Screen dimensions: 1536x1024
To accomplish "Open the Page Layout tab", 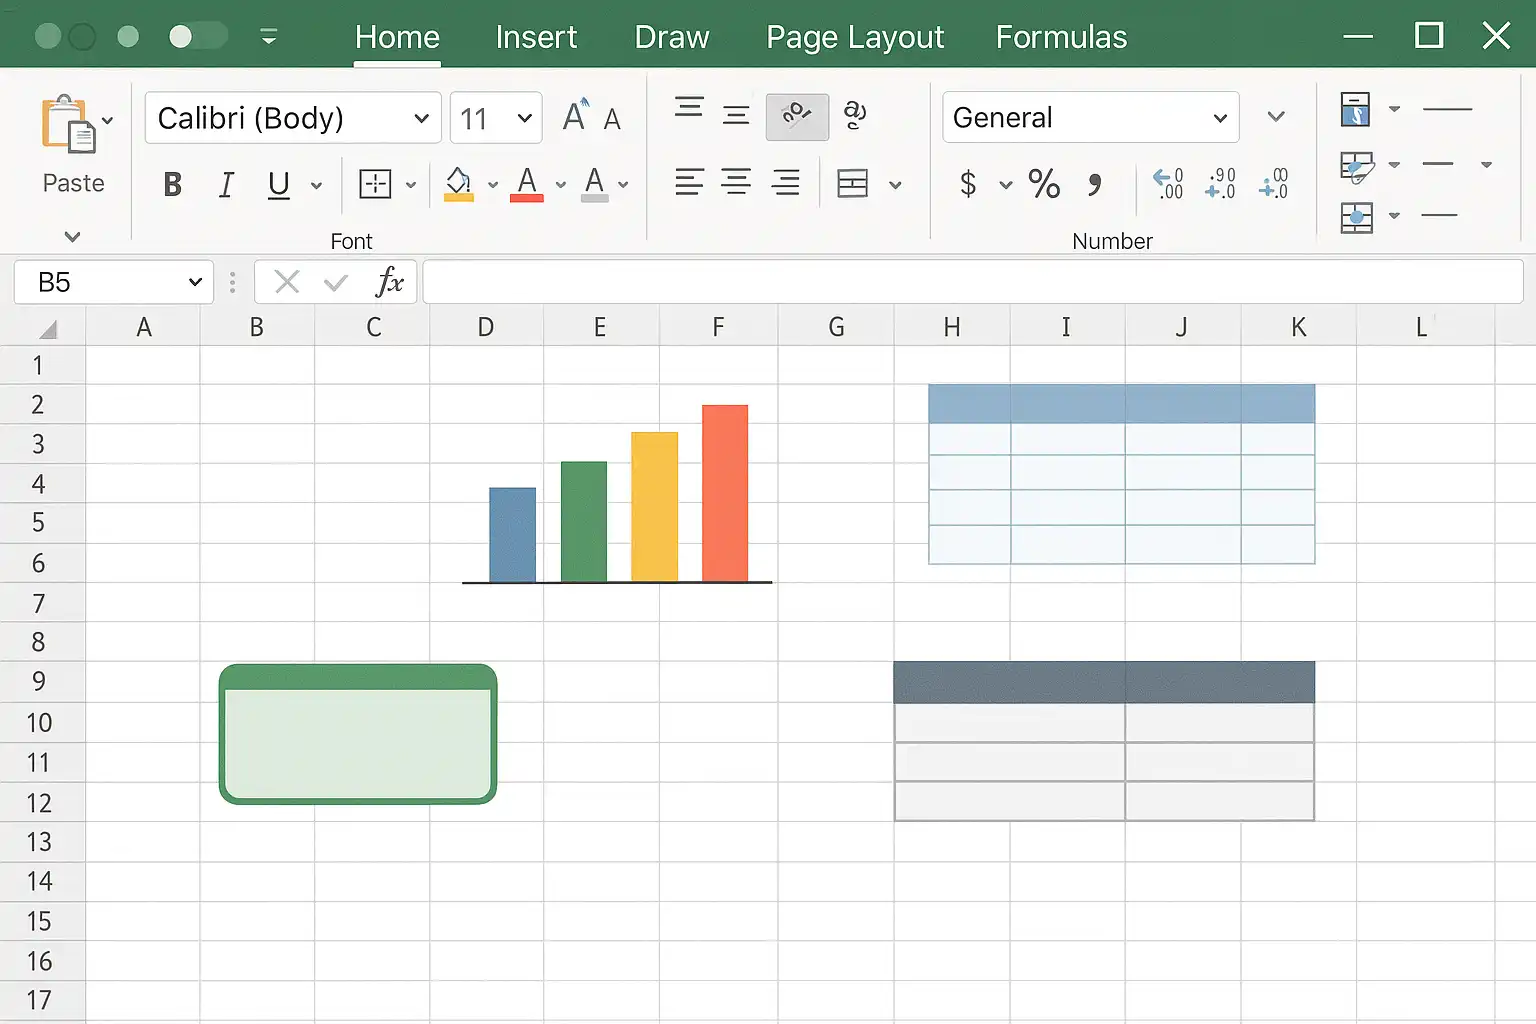I will [x=854, y=37].
